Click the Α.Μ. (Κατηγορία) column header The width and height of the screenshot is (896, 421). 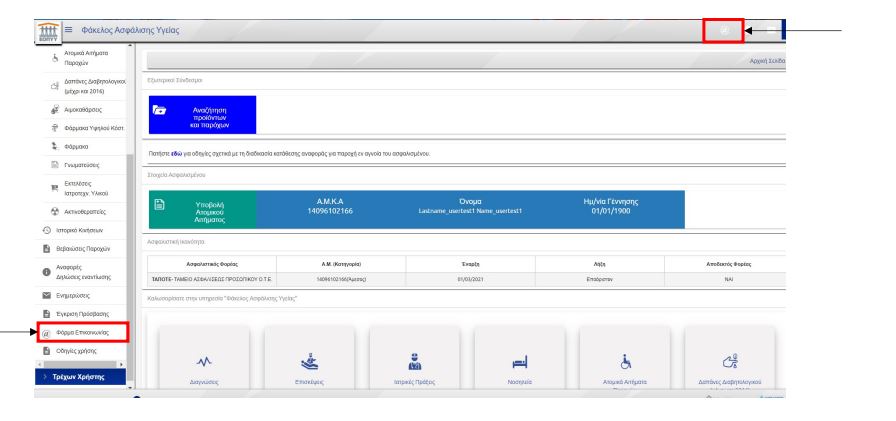tap(341, 264)
